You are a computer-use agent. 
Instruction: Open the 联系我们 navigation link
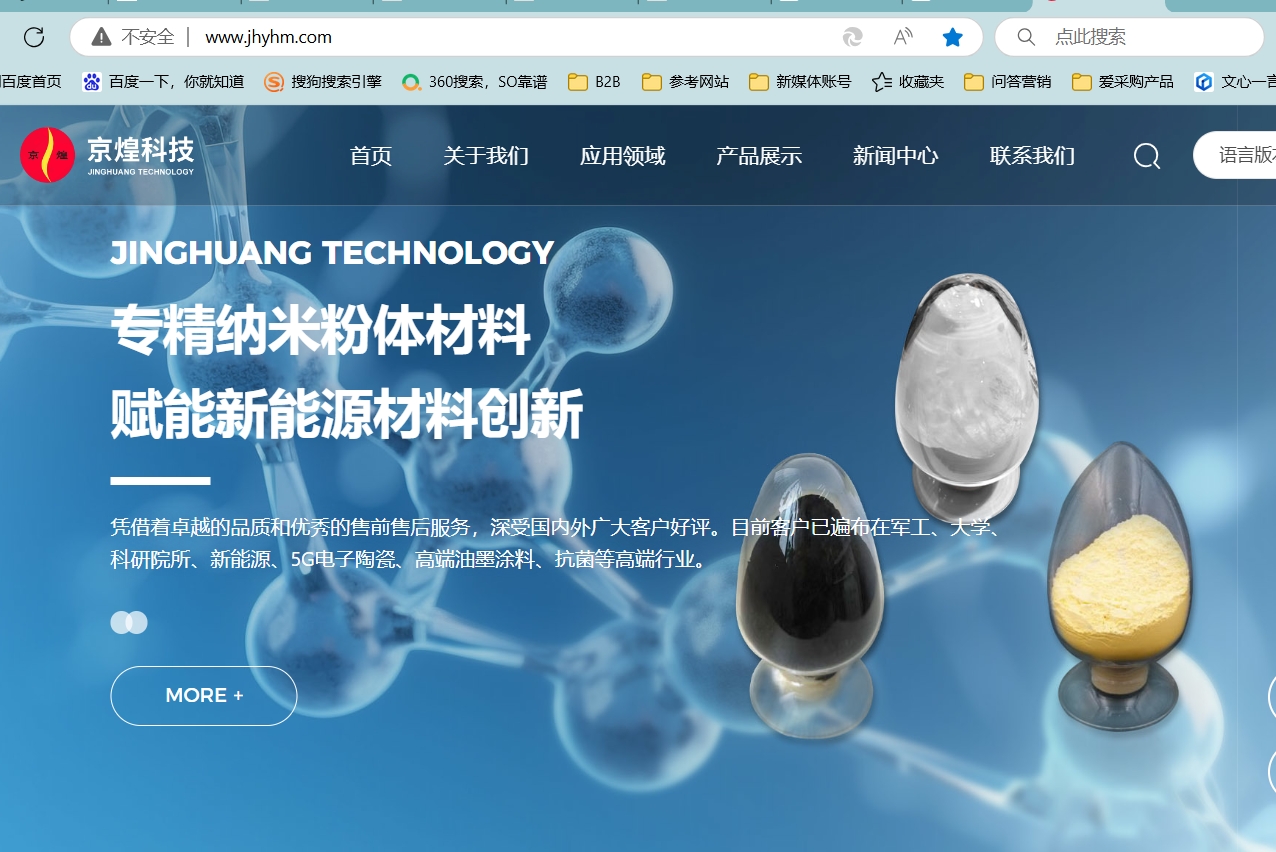click(x=1032, y=156)
